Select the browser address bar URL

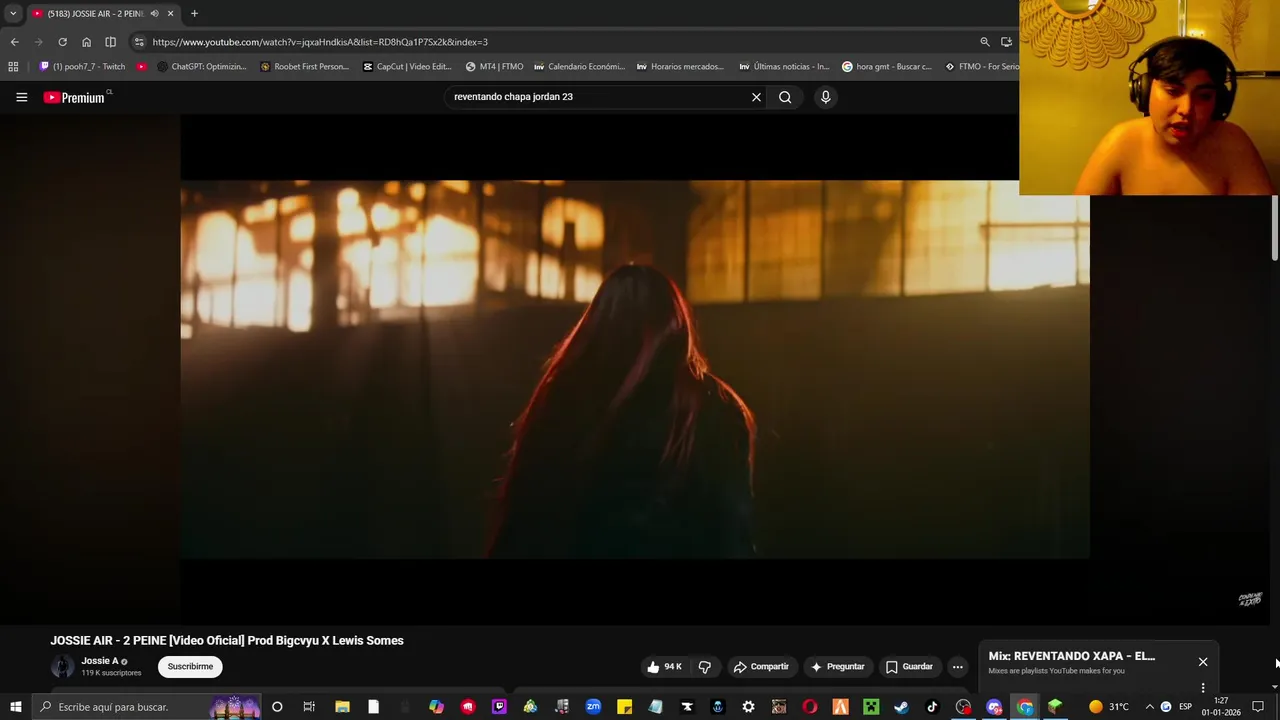320,42
